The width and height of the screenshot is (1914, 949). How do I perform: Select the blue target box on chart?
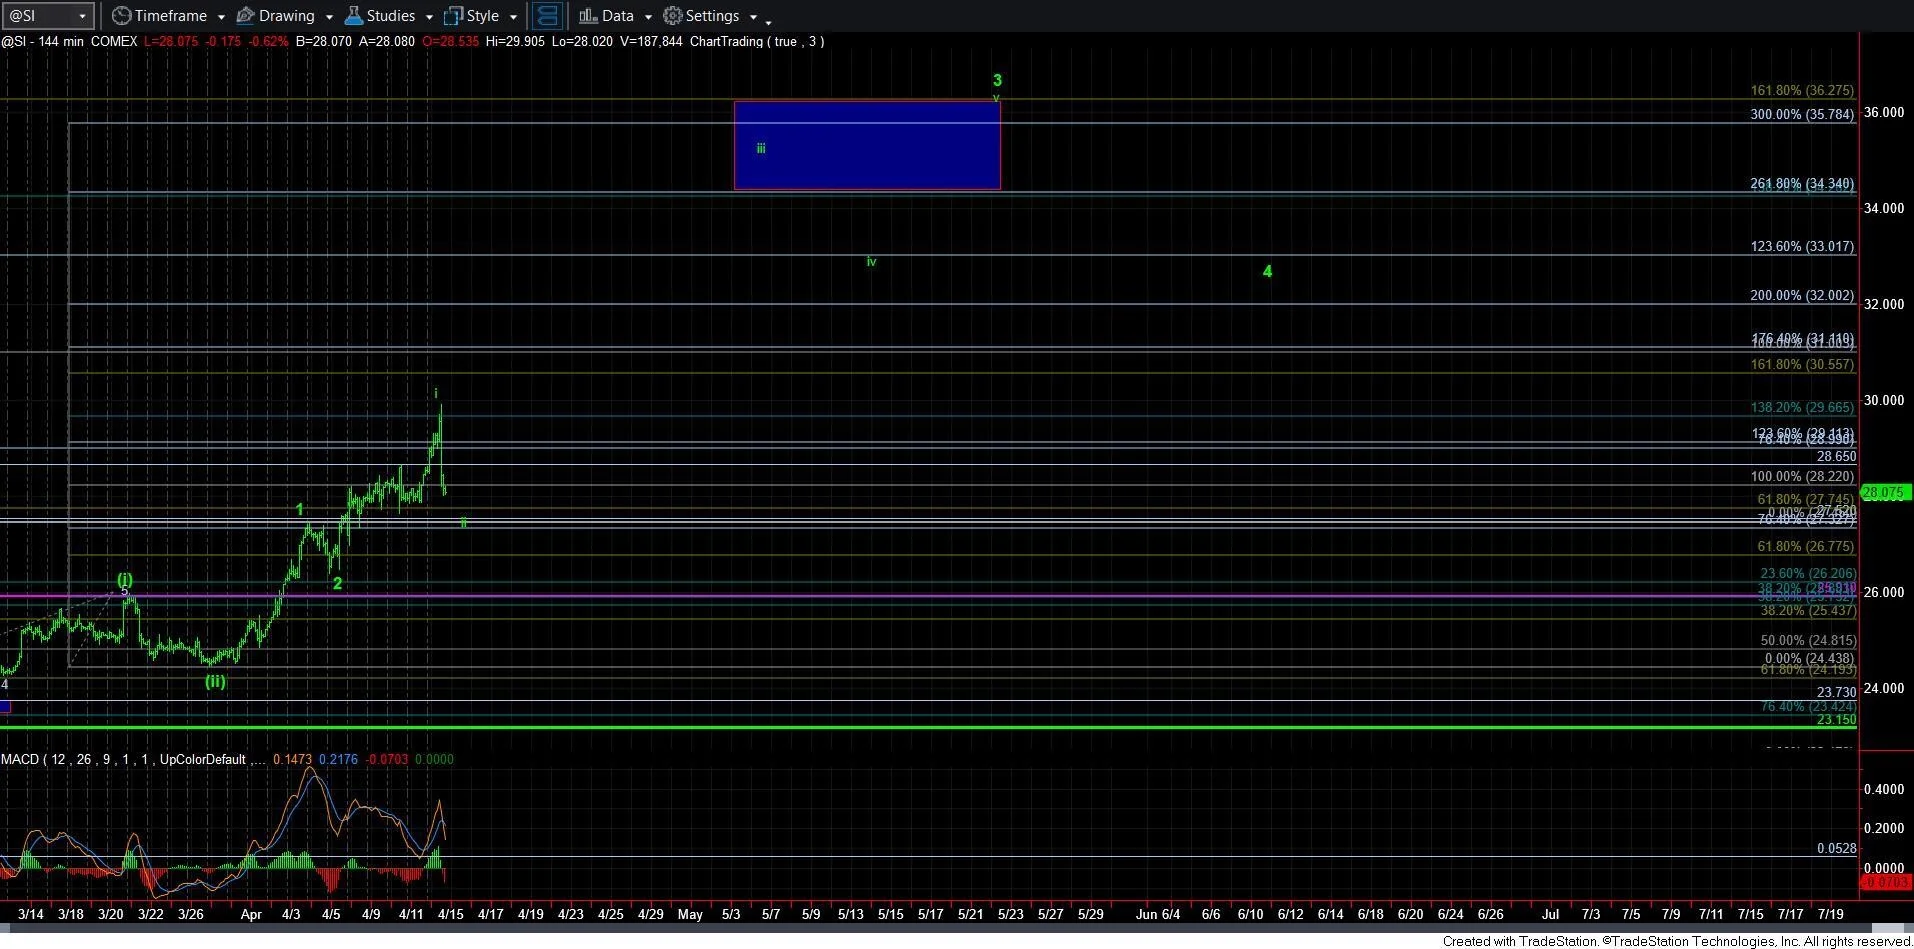click(x=867, y=145)
